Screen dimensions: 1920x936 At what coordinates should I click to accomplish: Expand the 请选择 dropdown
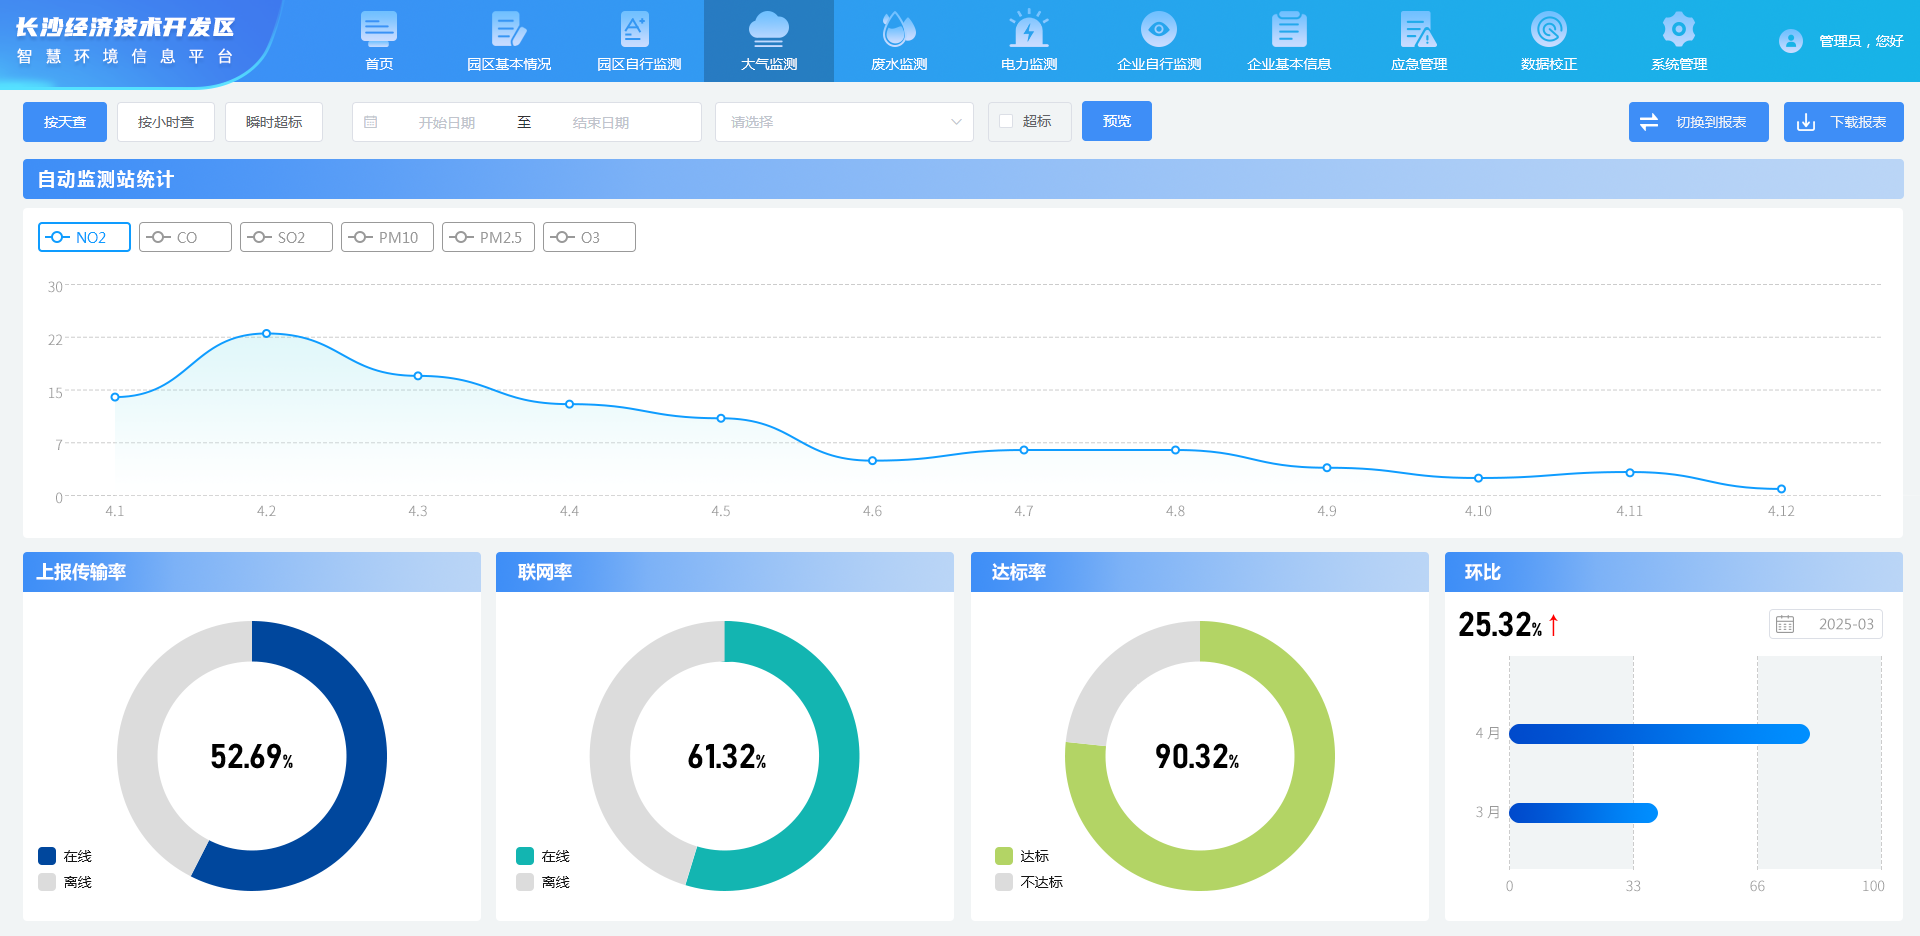coord(843,122)
